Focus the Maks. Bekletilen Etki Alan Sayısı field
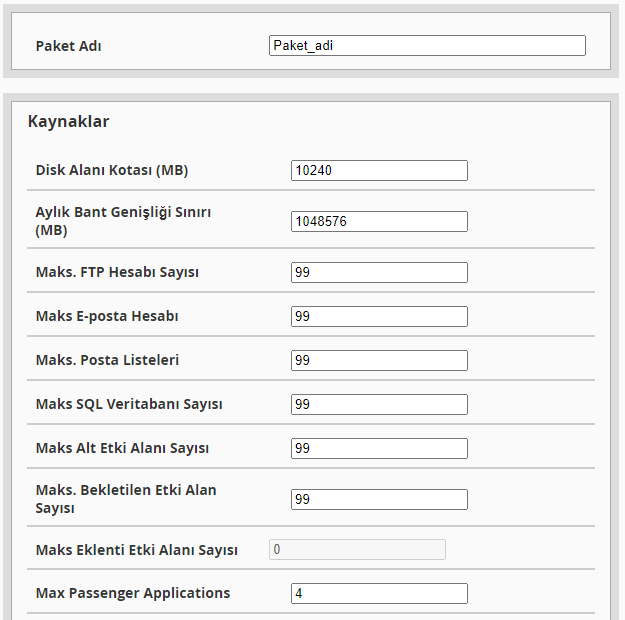The image size is (625, 620). click(379, 499)
